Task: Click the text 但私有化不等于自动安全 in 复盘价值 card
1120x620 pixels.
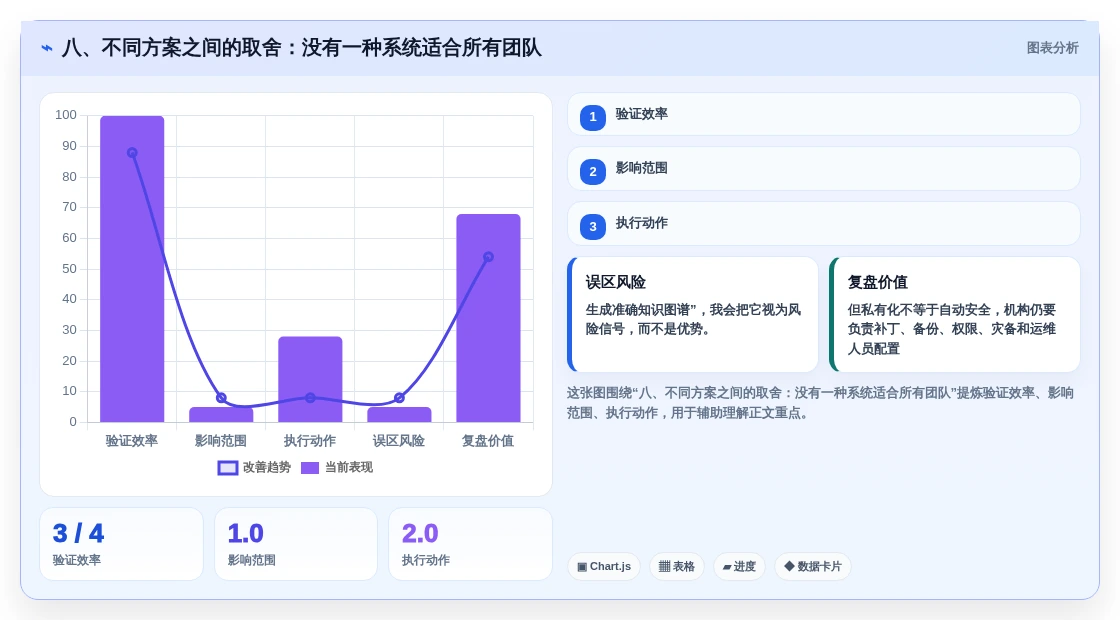Action: 919,309
